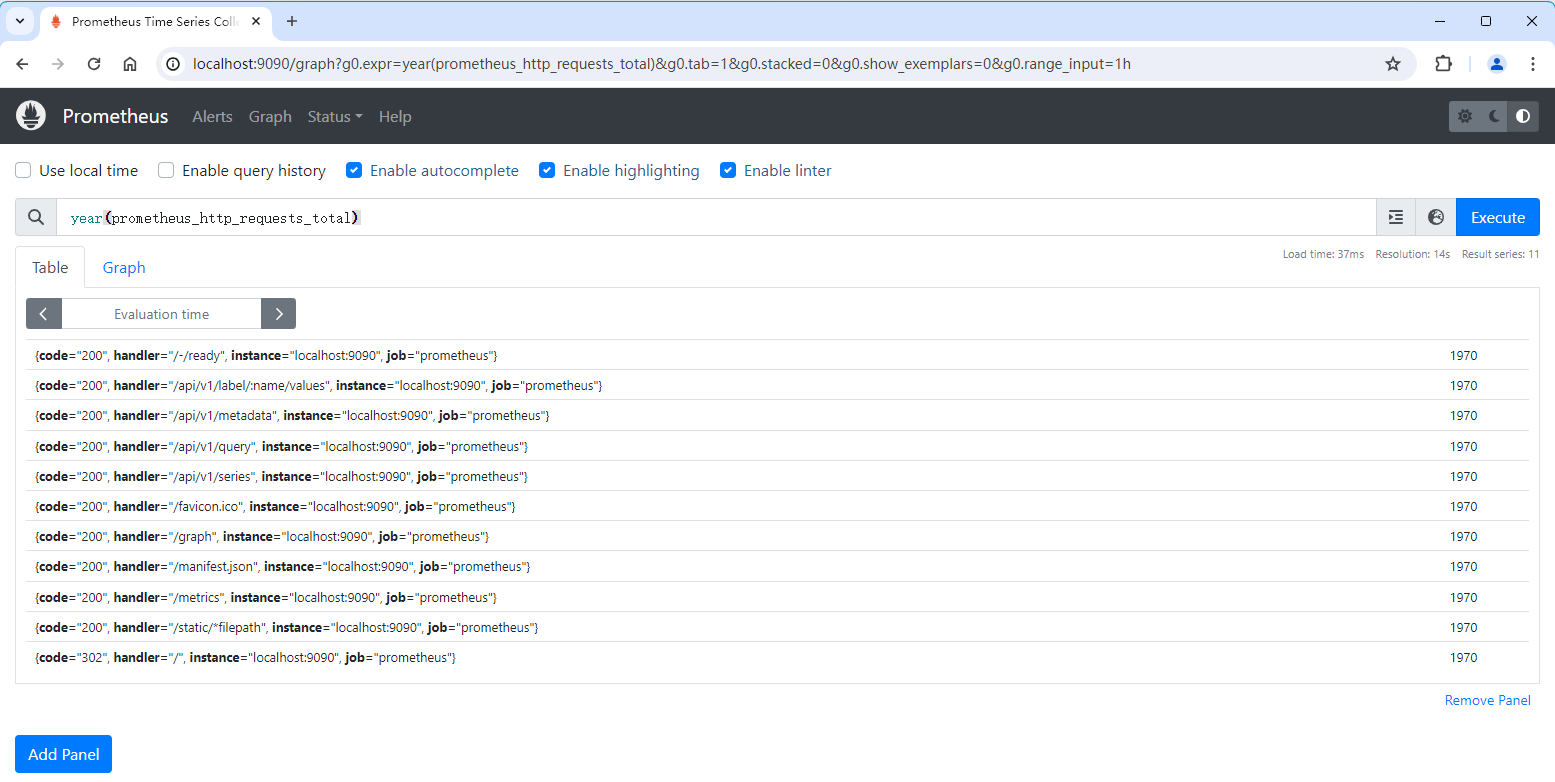Open the Graph navbar item
Image resolution: width=1555 pixels, height=782 pixels.
tap(270, 116)
